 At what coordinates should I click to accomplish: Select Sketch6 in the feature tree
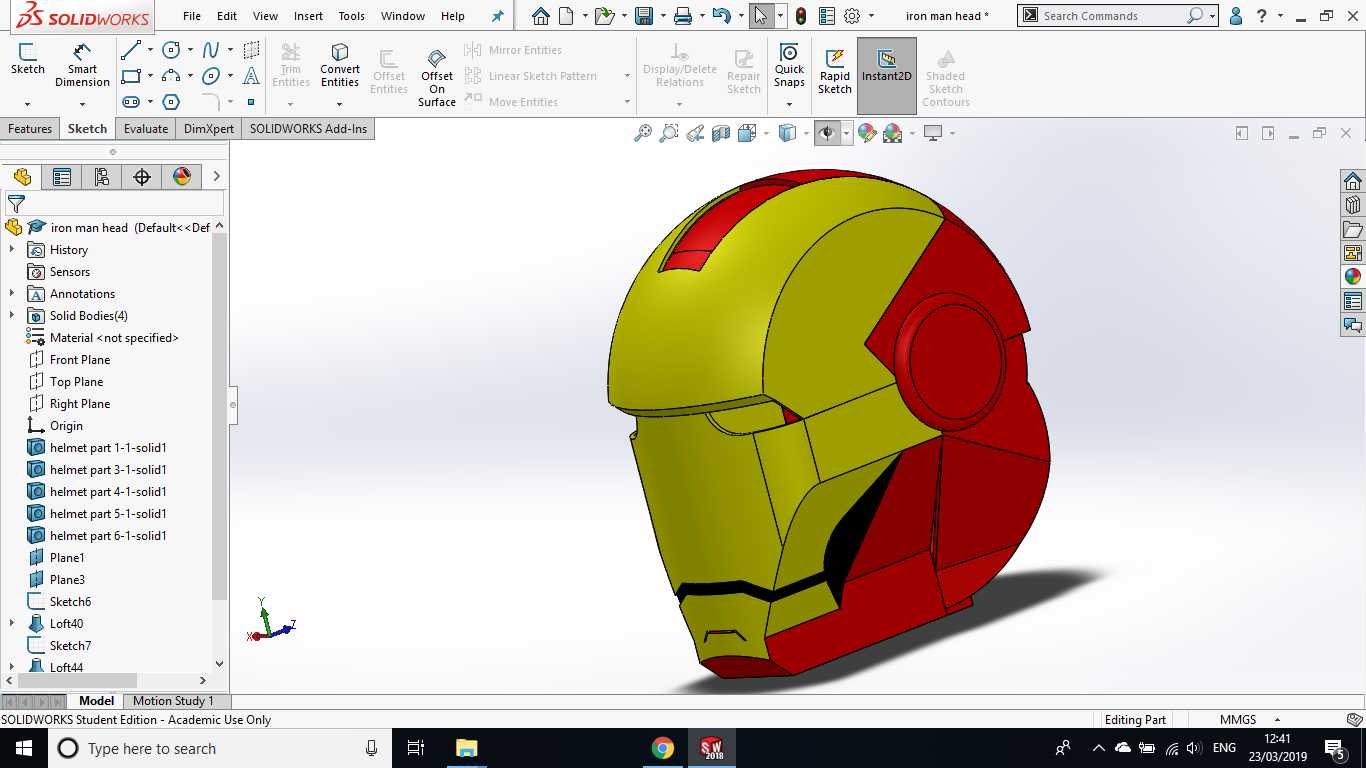tap(70, 602)
